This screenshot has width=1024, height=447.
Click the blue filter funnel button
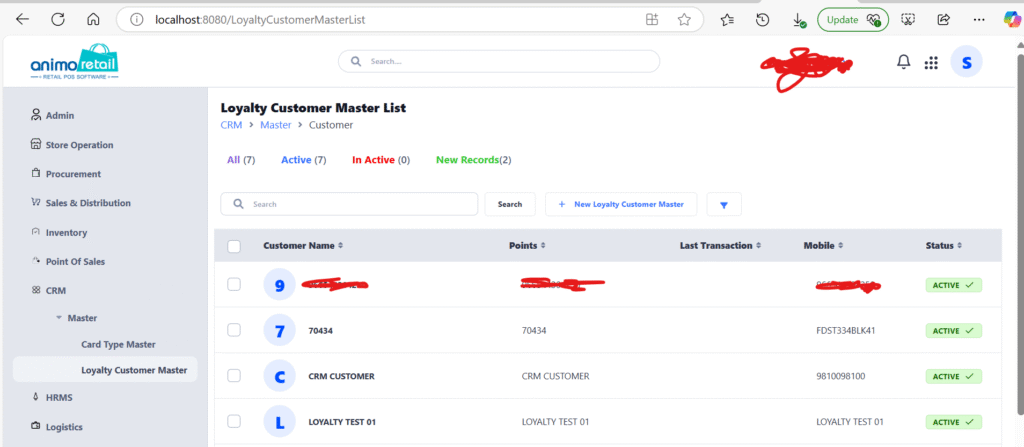click(x=724, y=204)
